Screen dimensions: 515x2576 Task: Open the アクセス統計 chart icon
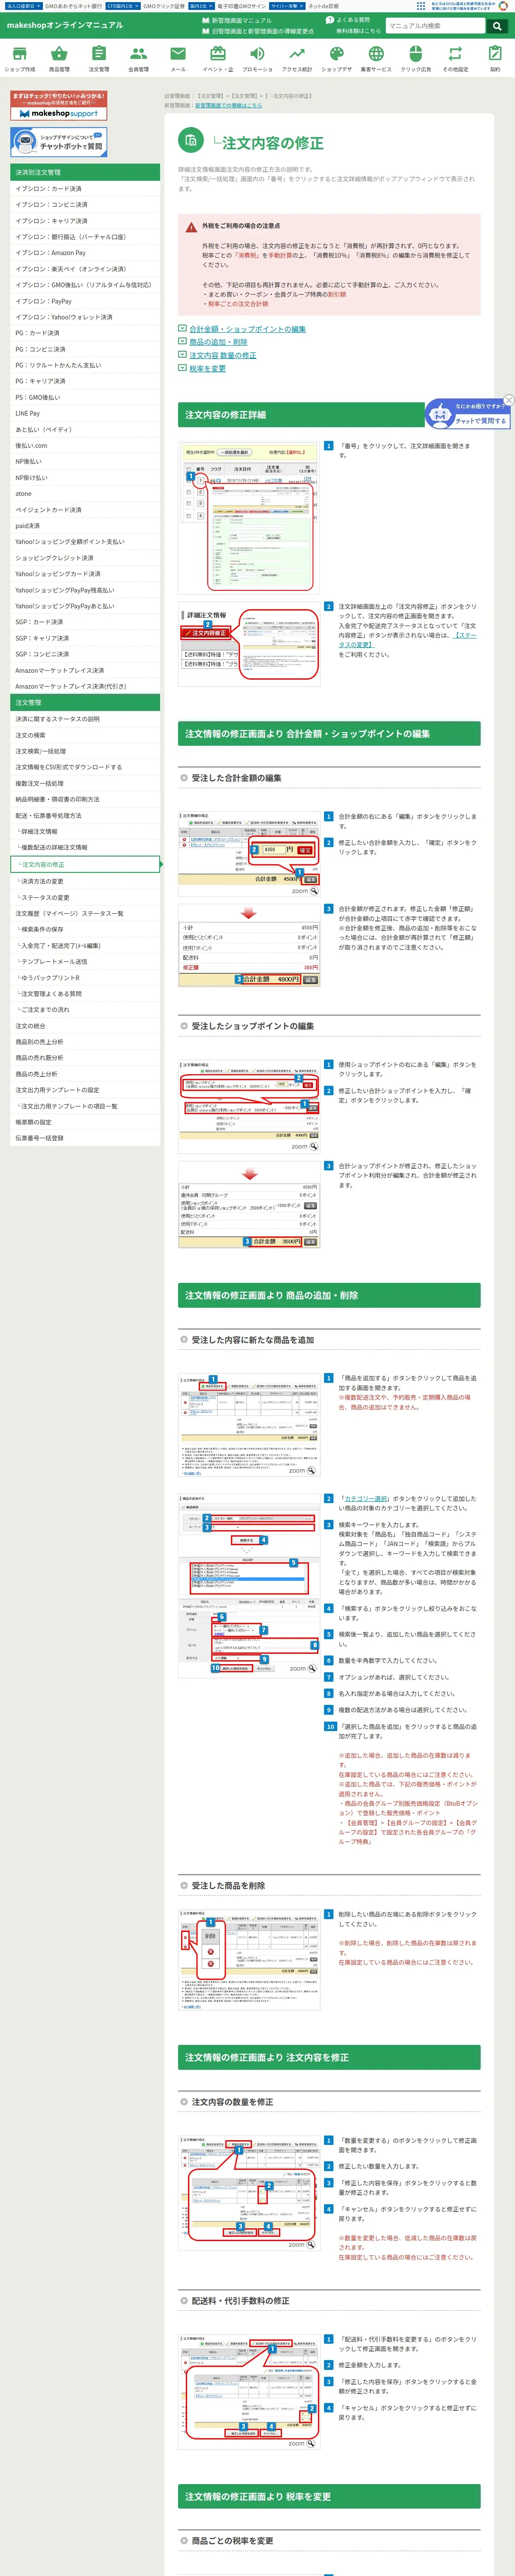click(x=297, y=58)
